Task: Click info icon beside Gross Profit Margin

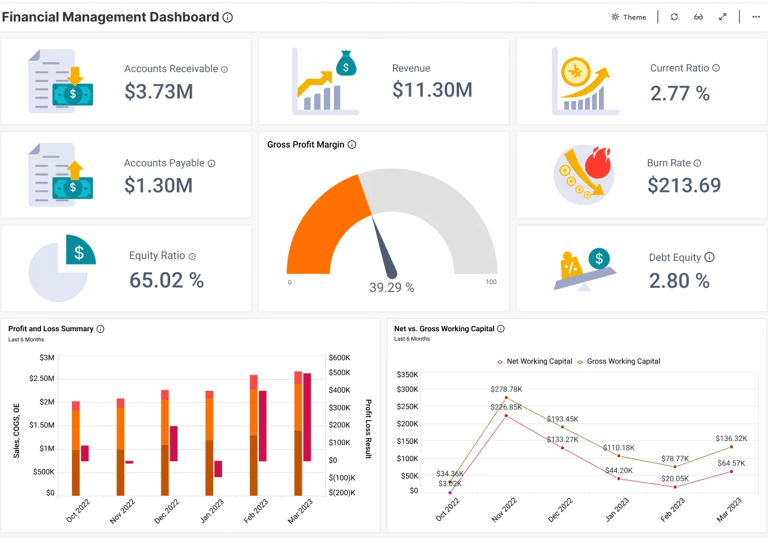Action: click(352, 145)
